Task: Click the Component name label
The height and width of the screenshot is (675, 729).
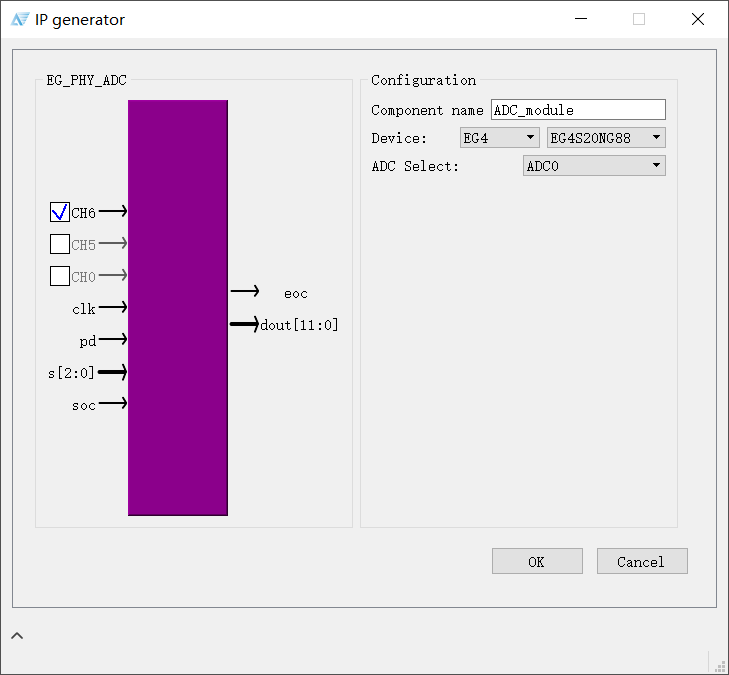Action: [427, 110]
